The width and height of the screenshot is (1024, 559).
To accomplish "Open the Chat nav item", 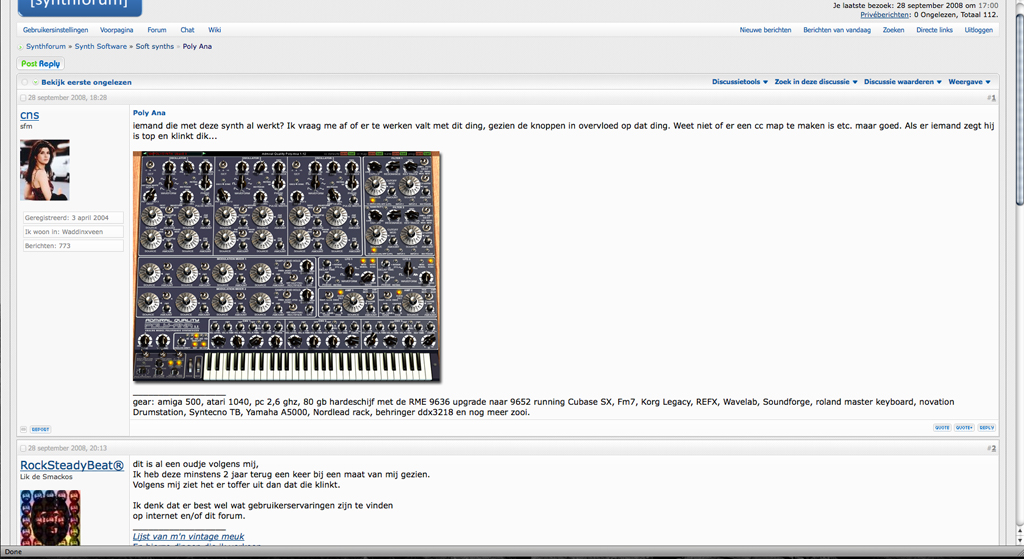I will coord(187,30).
